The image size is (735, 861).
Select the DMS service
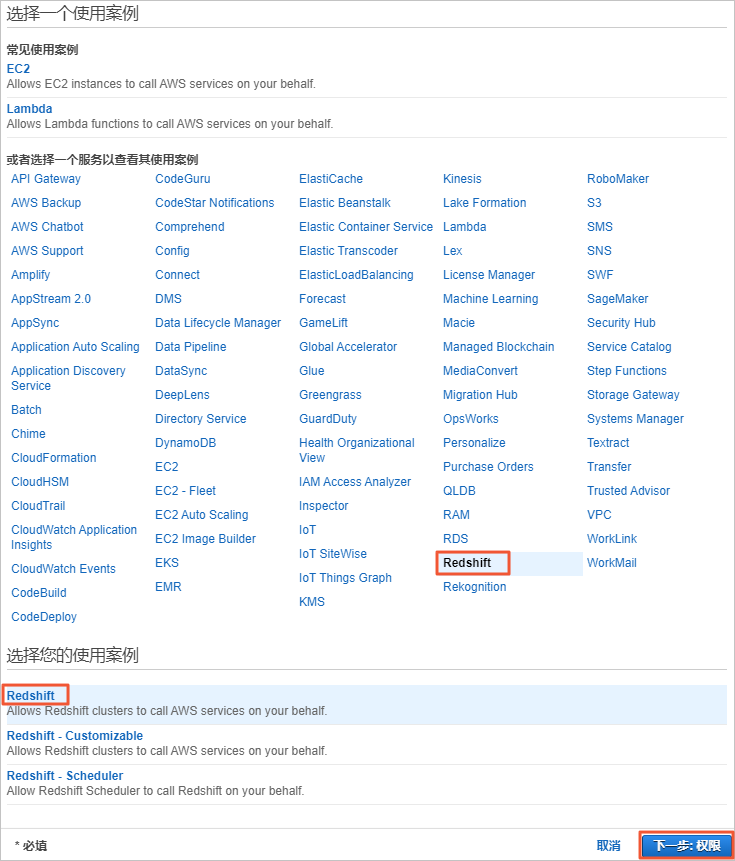click(169, 299)
